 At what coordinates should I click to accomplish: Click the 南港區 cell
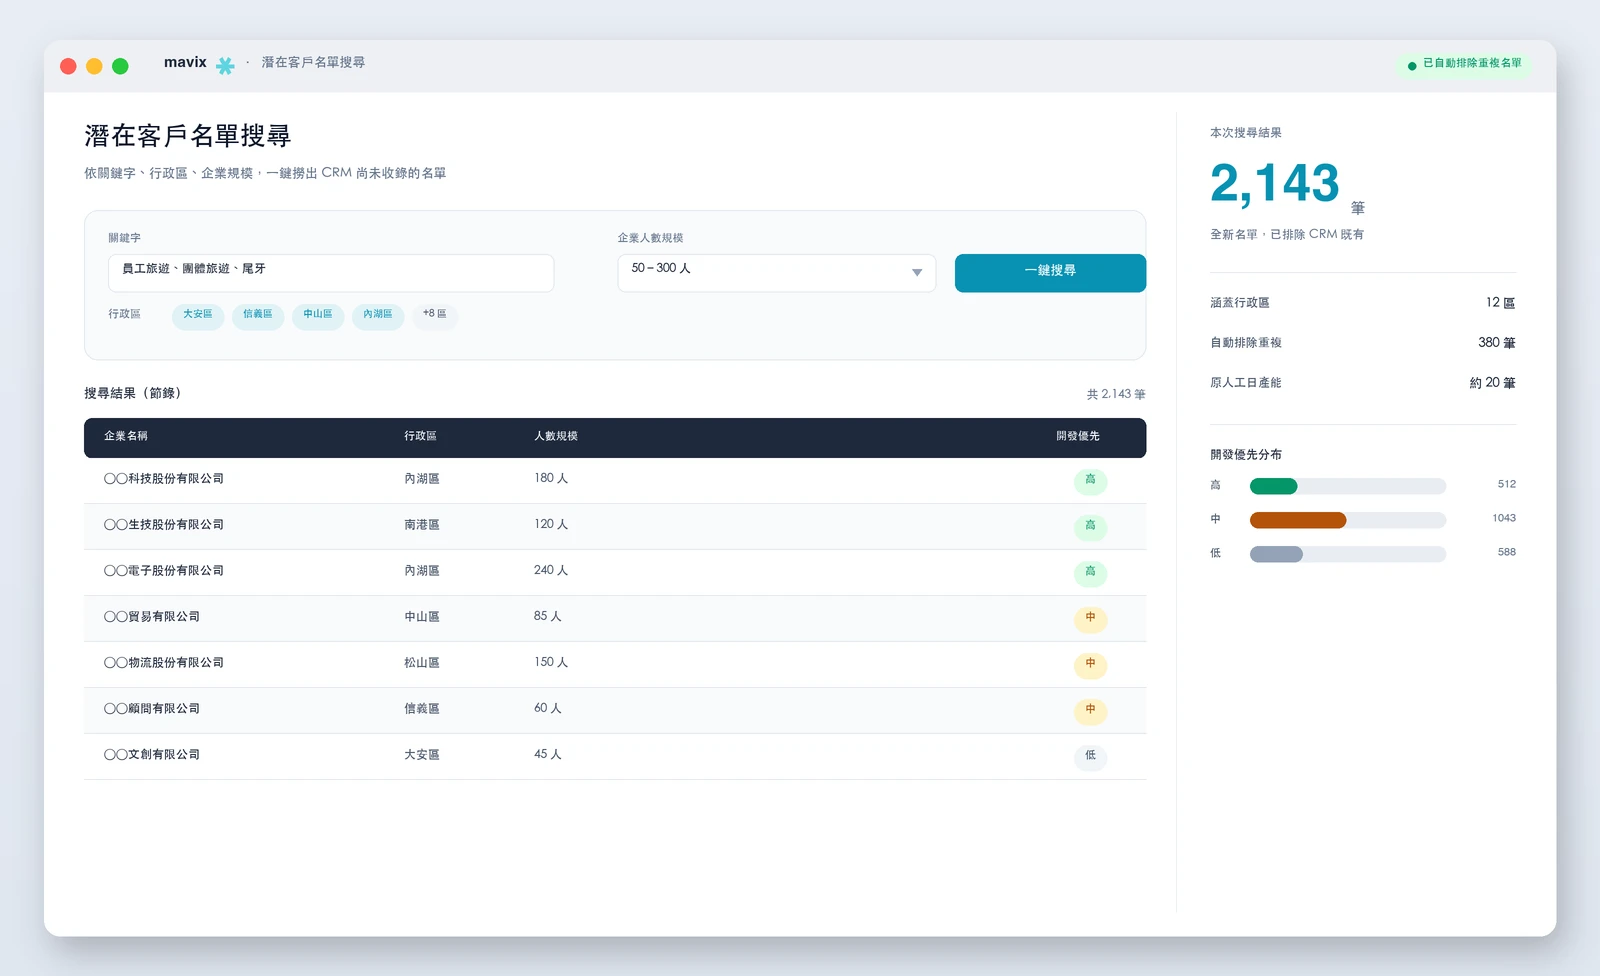422,525
